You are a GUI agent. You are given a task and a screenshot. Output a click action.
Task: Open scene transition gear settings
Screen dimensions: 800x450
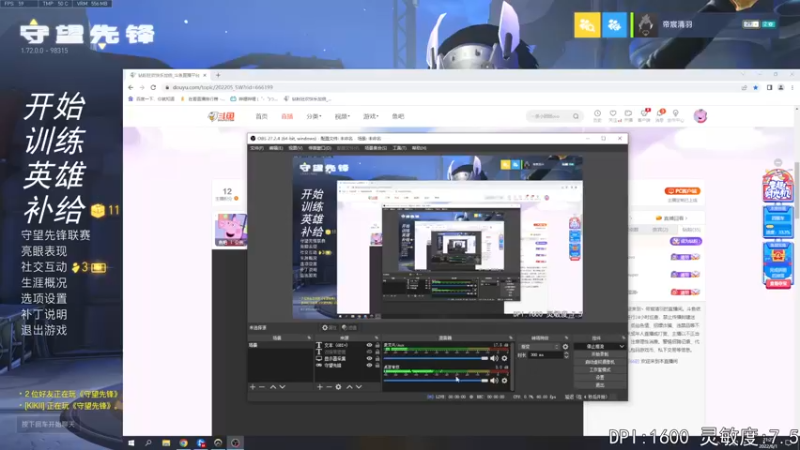(x=565, y=347)
